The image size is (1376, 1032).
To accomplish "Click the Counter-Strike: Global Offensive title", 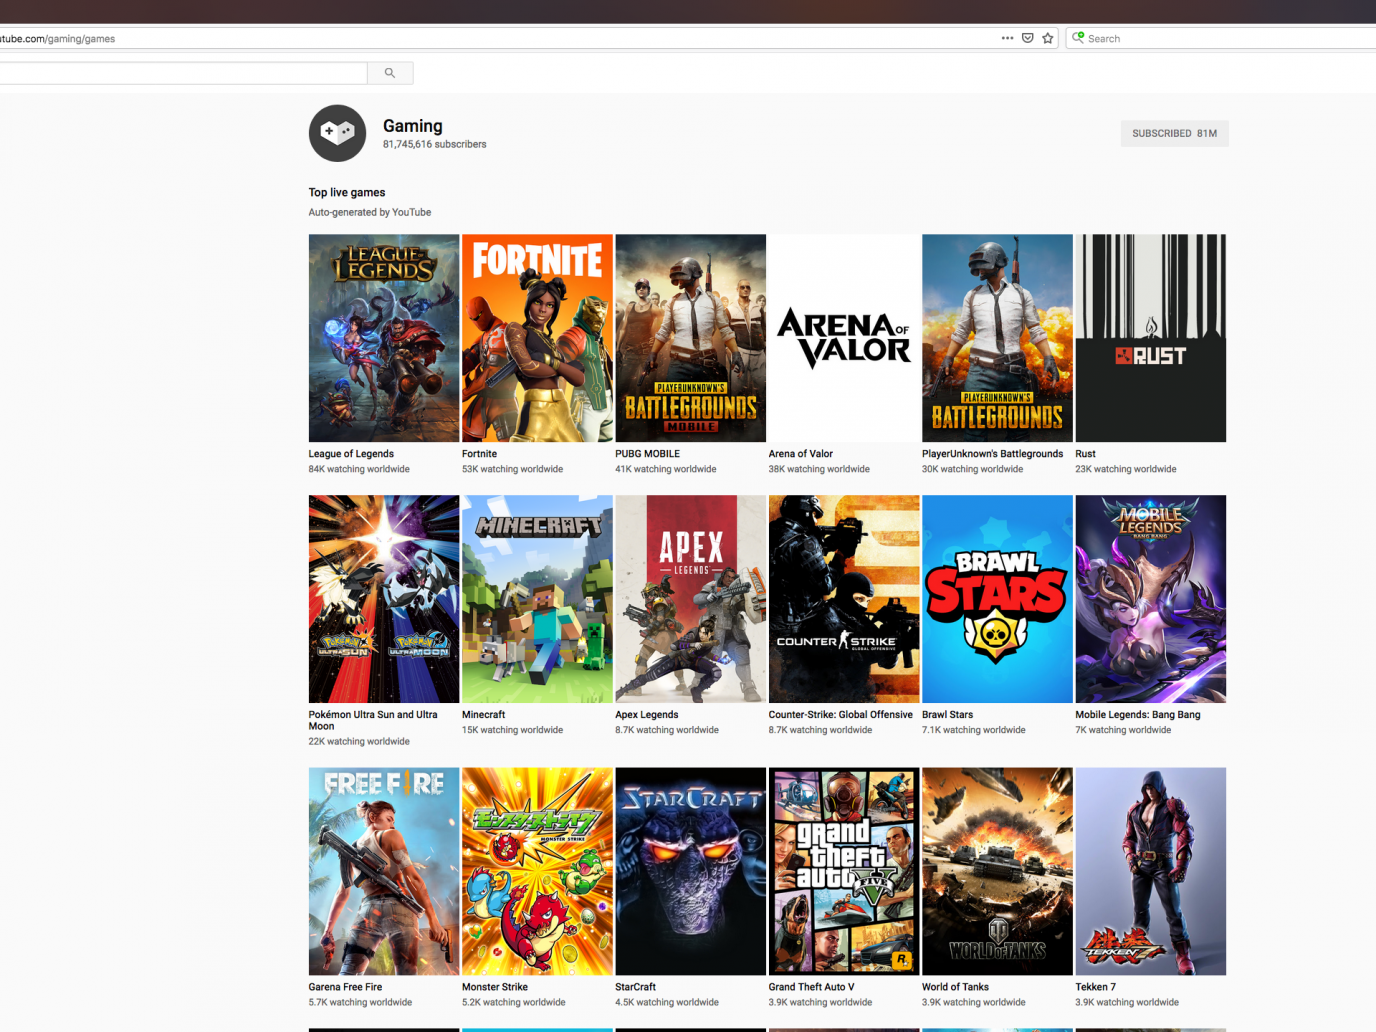I will [x=840, y=715].
